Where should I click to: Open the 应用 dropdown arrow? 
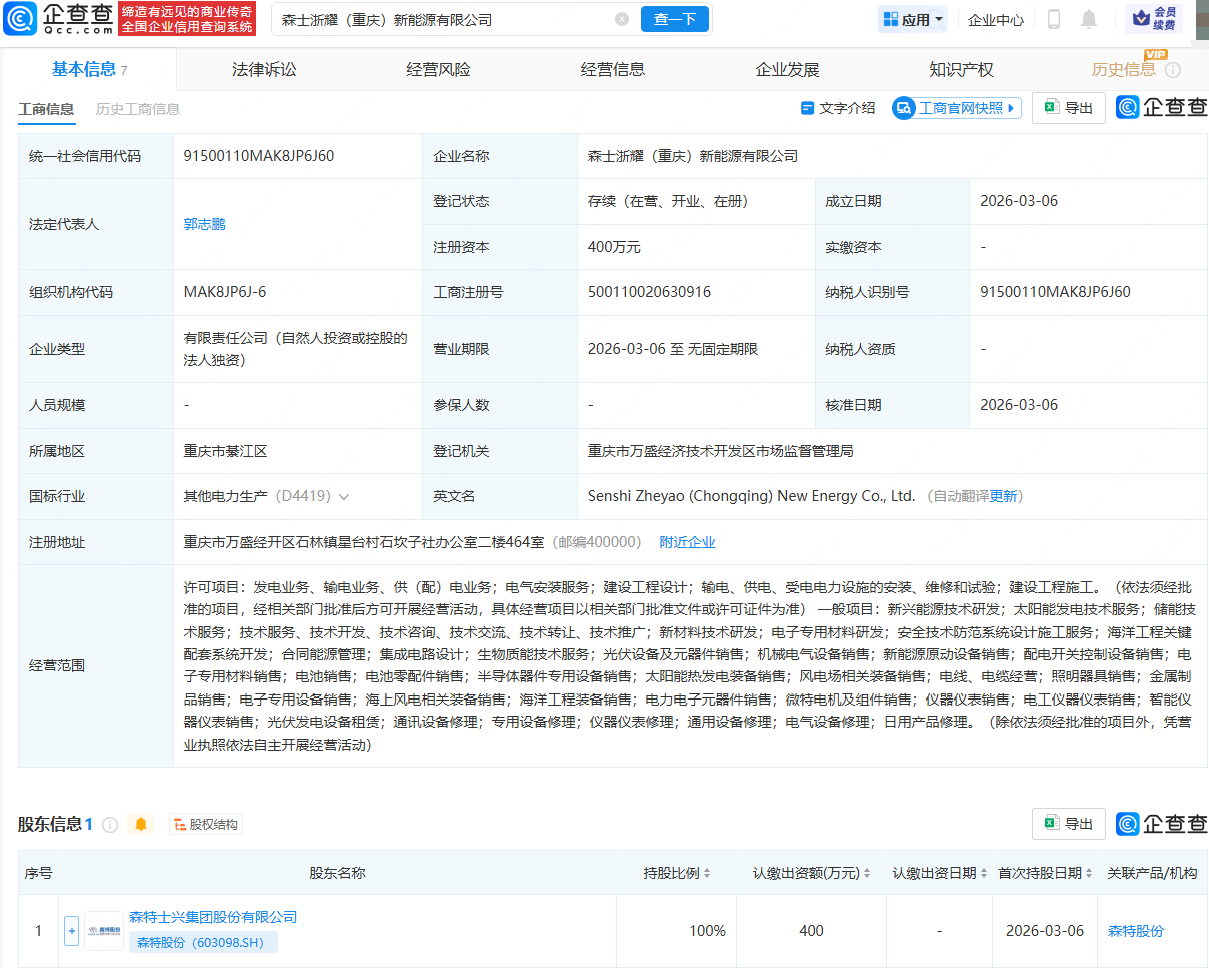[938, 19]
